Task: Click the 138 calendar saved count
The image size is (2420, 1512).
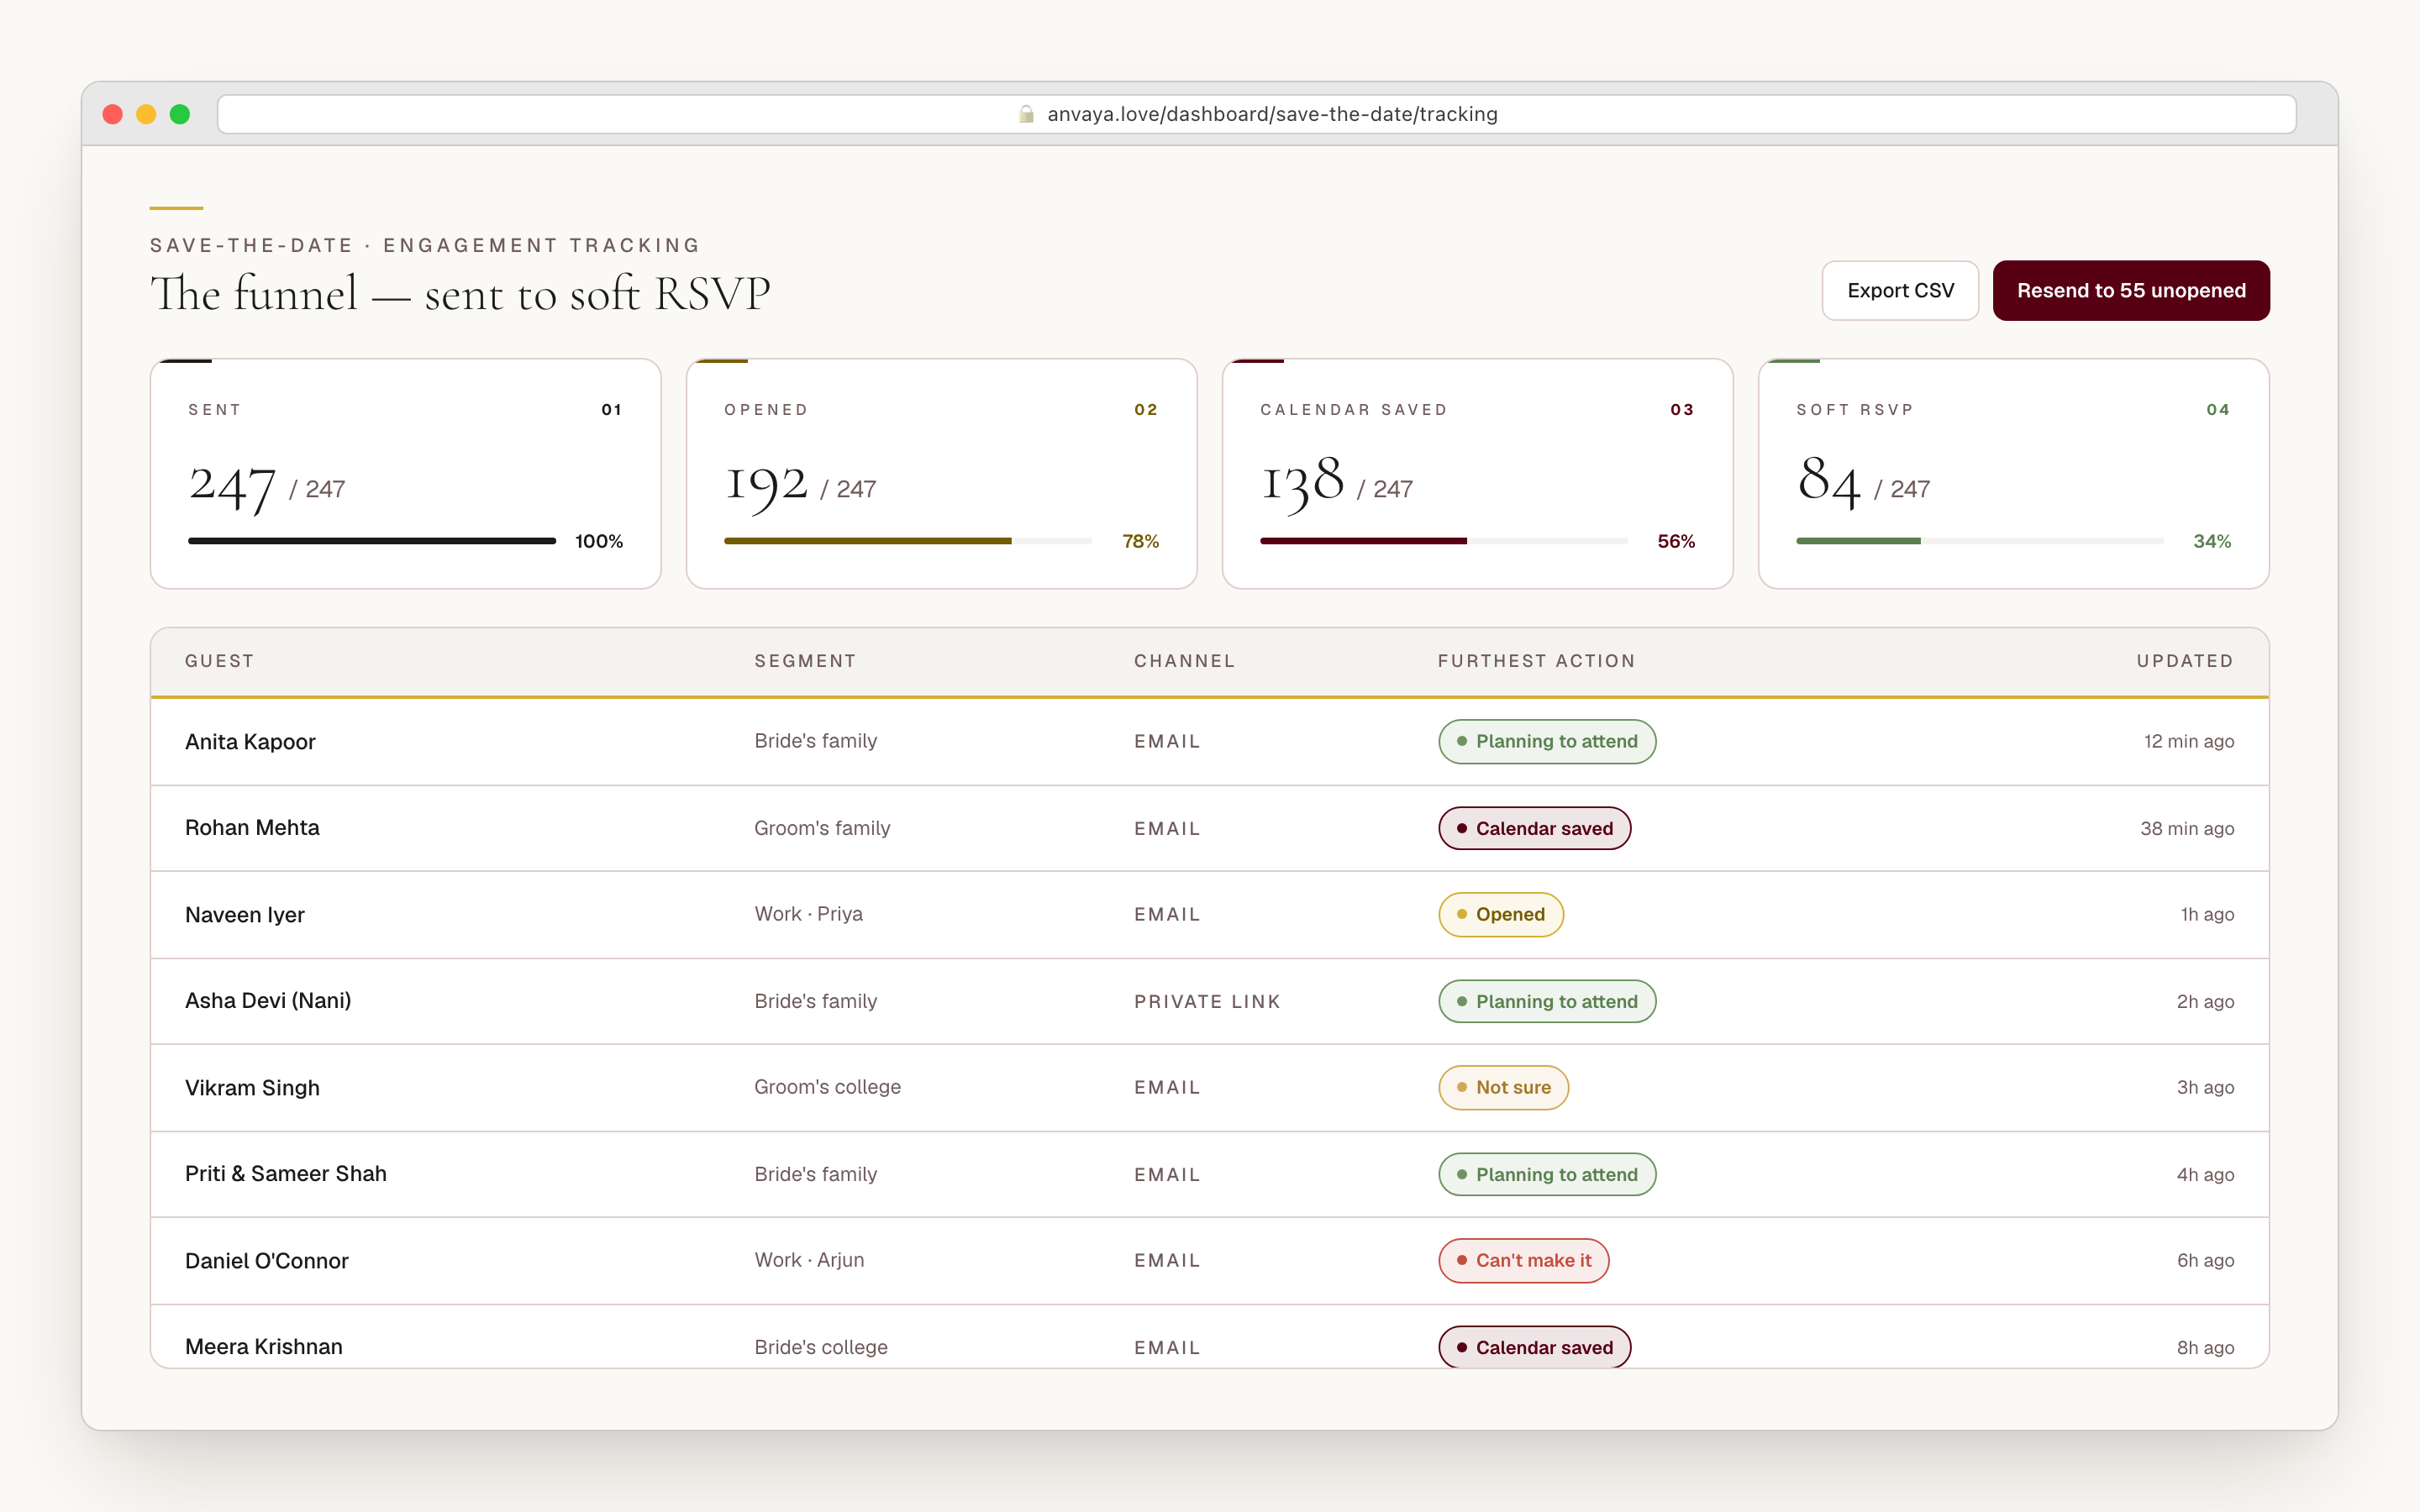Action: pos(1302,483)
